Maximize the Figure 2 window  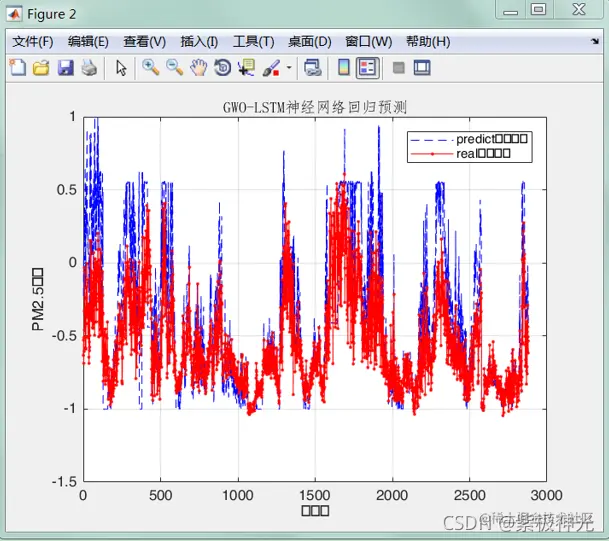(539, 9)
